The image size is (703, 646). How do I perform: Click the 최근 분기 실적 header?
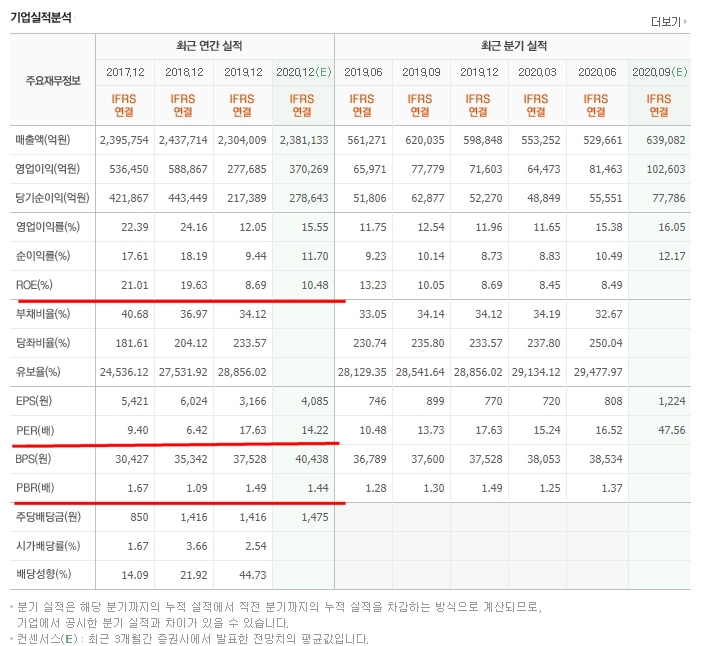[x=514, y=46]
